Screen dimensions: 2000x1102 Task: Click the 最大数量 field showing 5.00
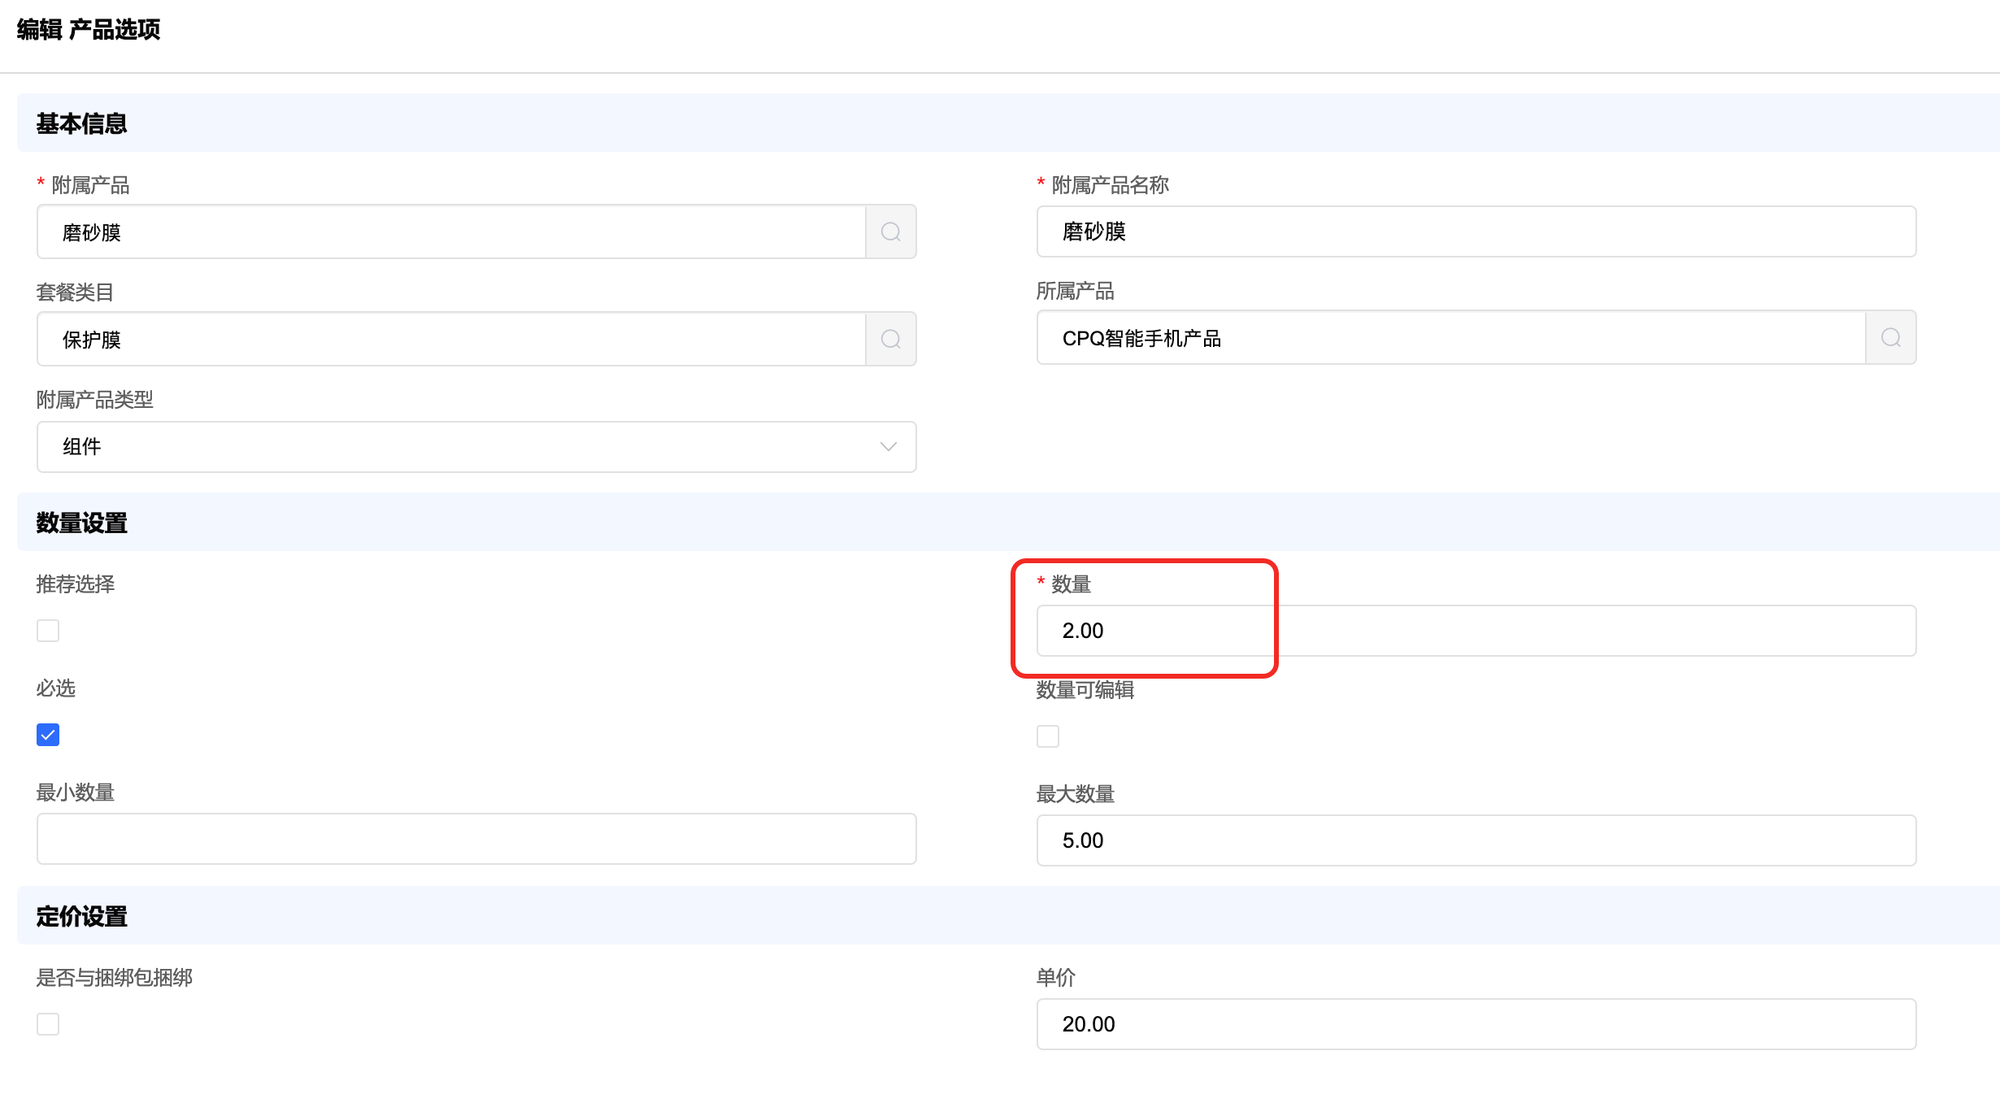tap(1475, 841)
